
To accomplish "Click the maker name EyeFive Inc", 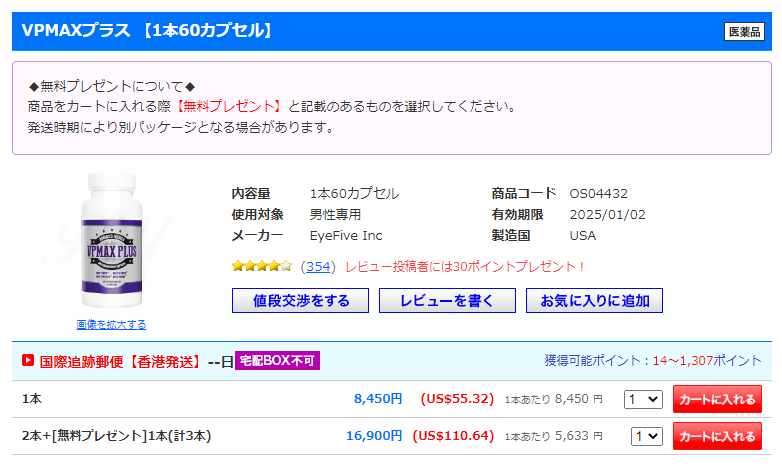I will (x=346, y=236).
